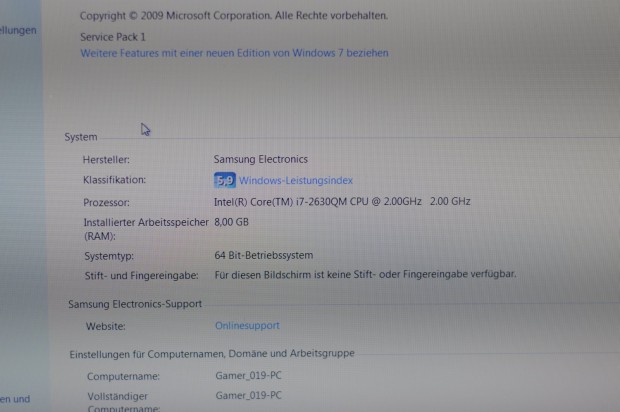Image resolution: width=620 pixels, height=412 pixels.
Task: Select the 'Samsung Electronics' manufacturer value
Action: (x=261, y=159)
